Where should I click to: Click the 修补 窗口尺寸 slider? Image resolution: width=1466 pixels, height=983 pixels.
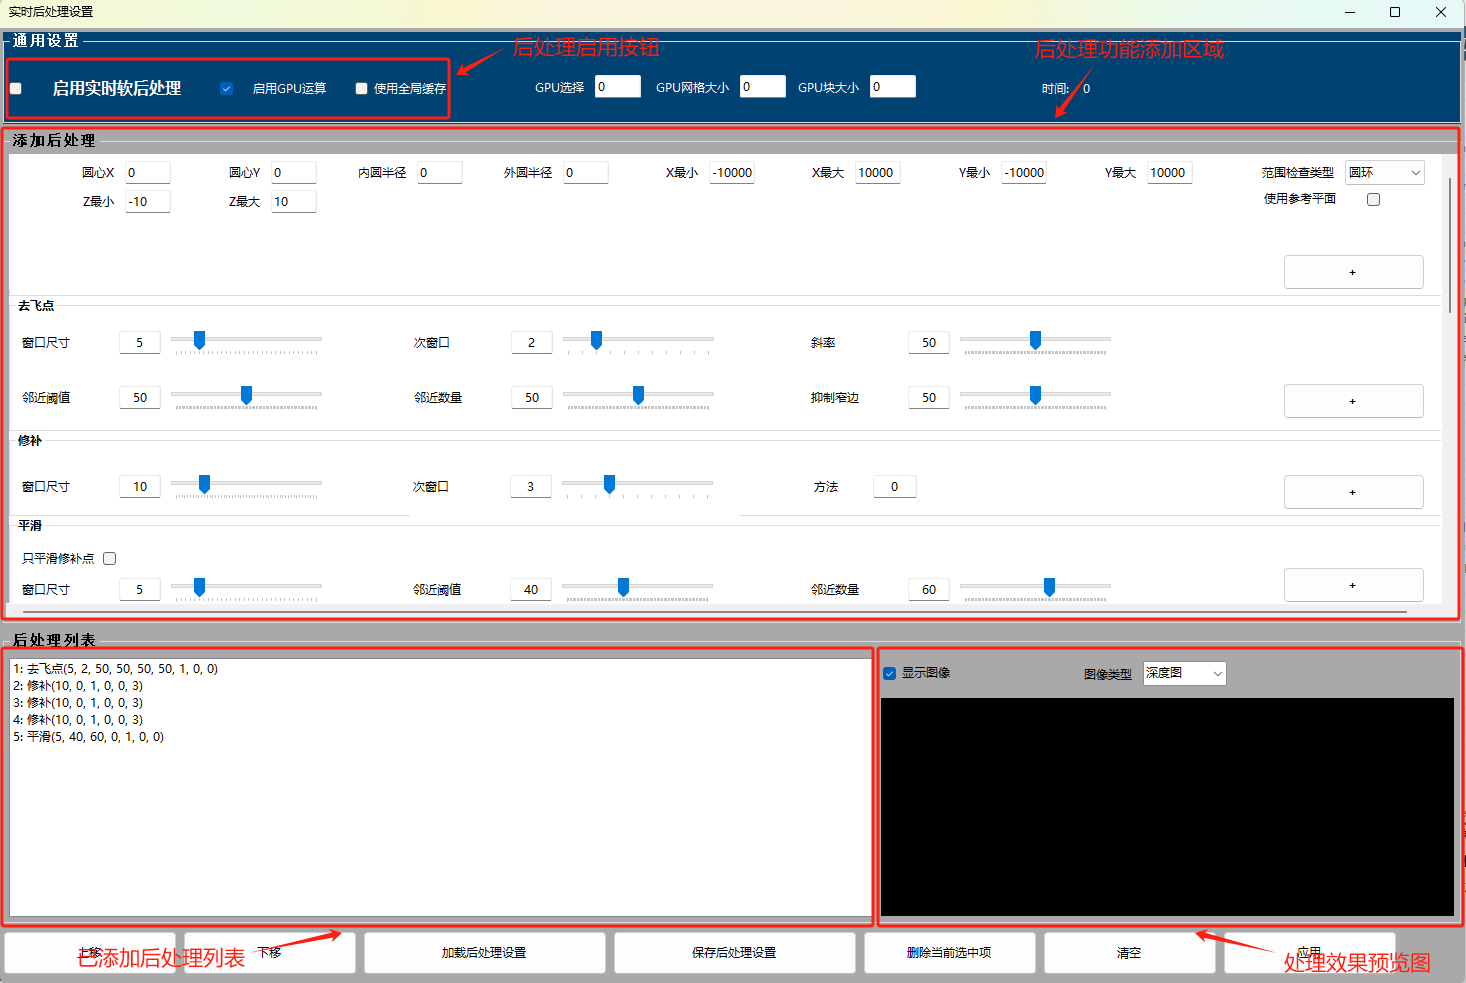pyautogui.click(x=247, y=487)
